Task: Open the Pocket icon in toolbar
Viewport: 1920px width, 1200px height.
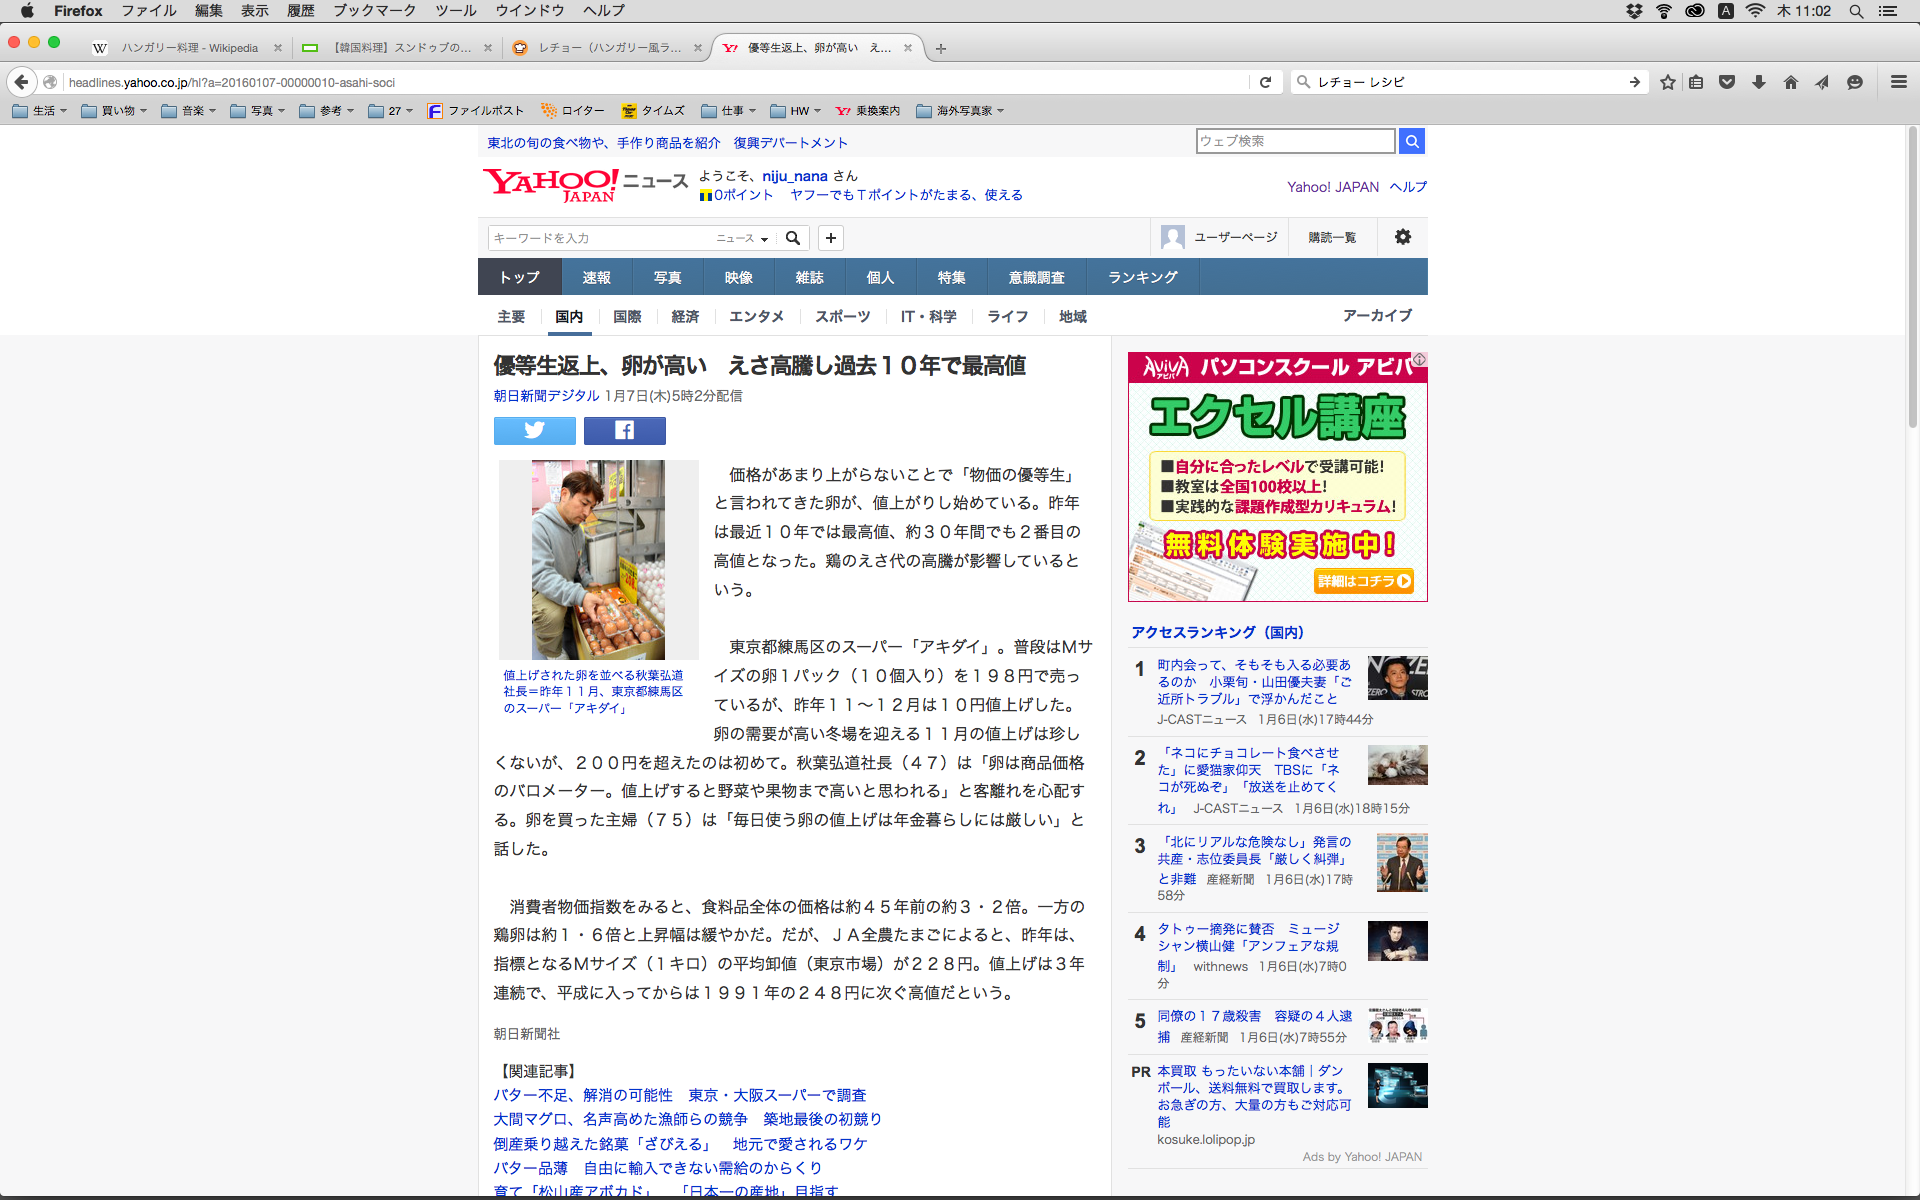Action: click(1727, 82)
